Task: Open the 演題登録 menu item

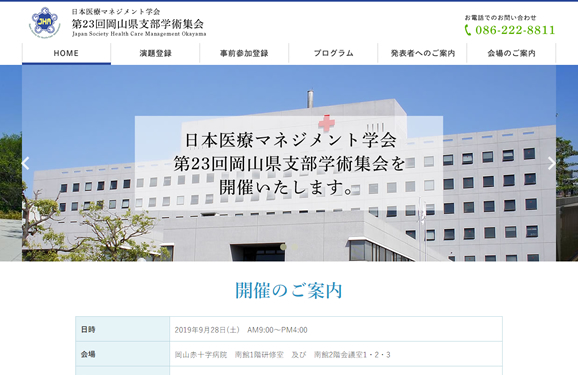Action: pyautogui.click(x=156, y=53)
